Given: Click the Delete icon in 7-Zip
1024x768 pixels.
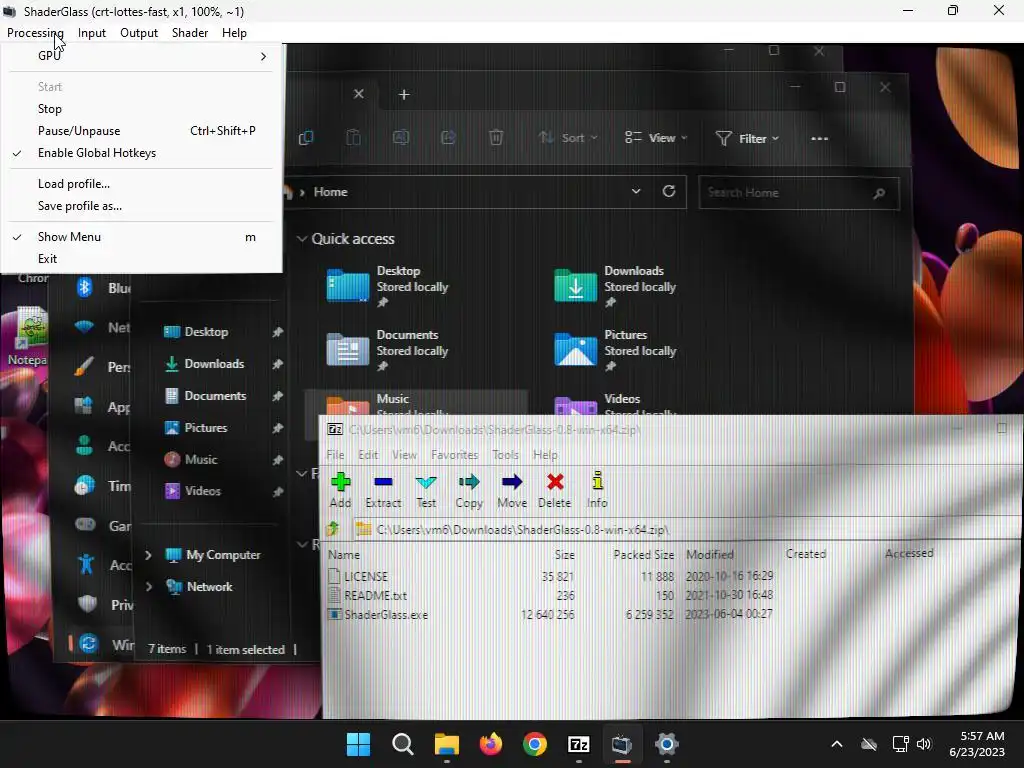Looking at the screenshot, I should [x=554, y=490].
